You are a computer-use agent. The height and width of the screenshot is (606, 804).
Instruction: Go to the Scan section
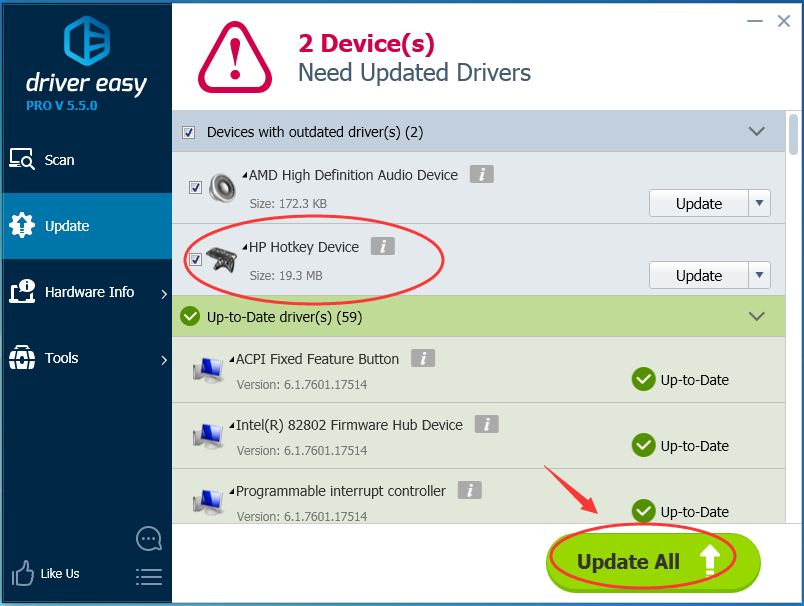click(x=59, y=160)
